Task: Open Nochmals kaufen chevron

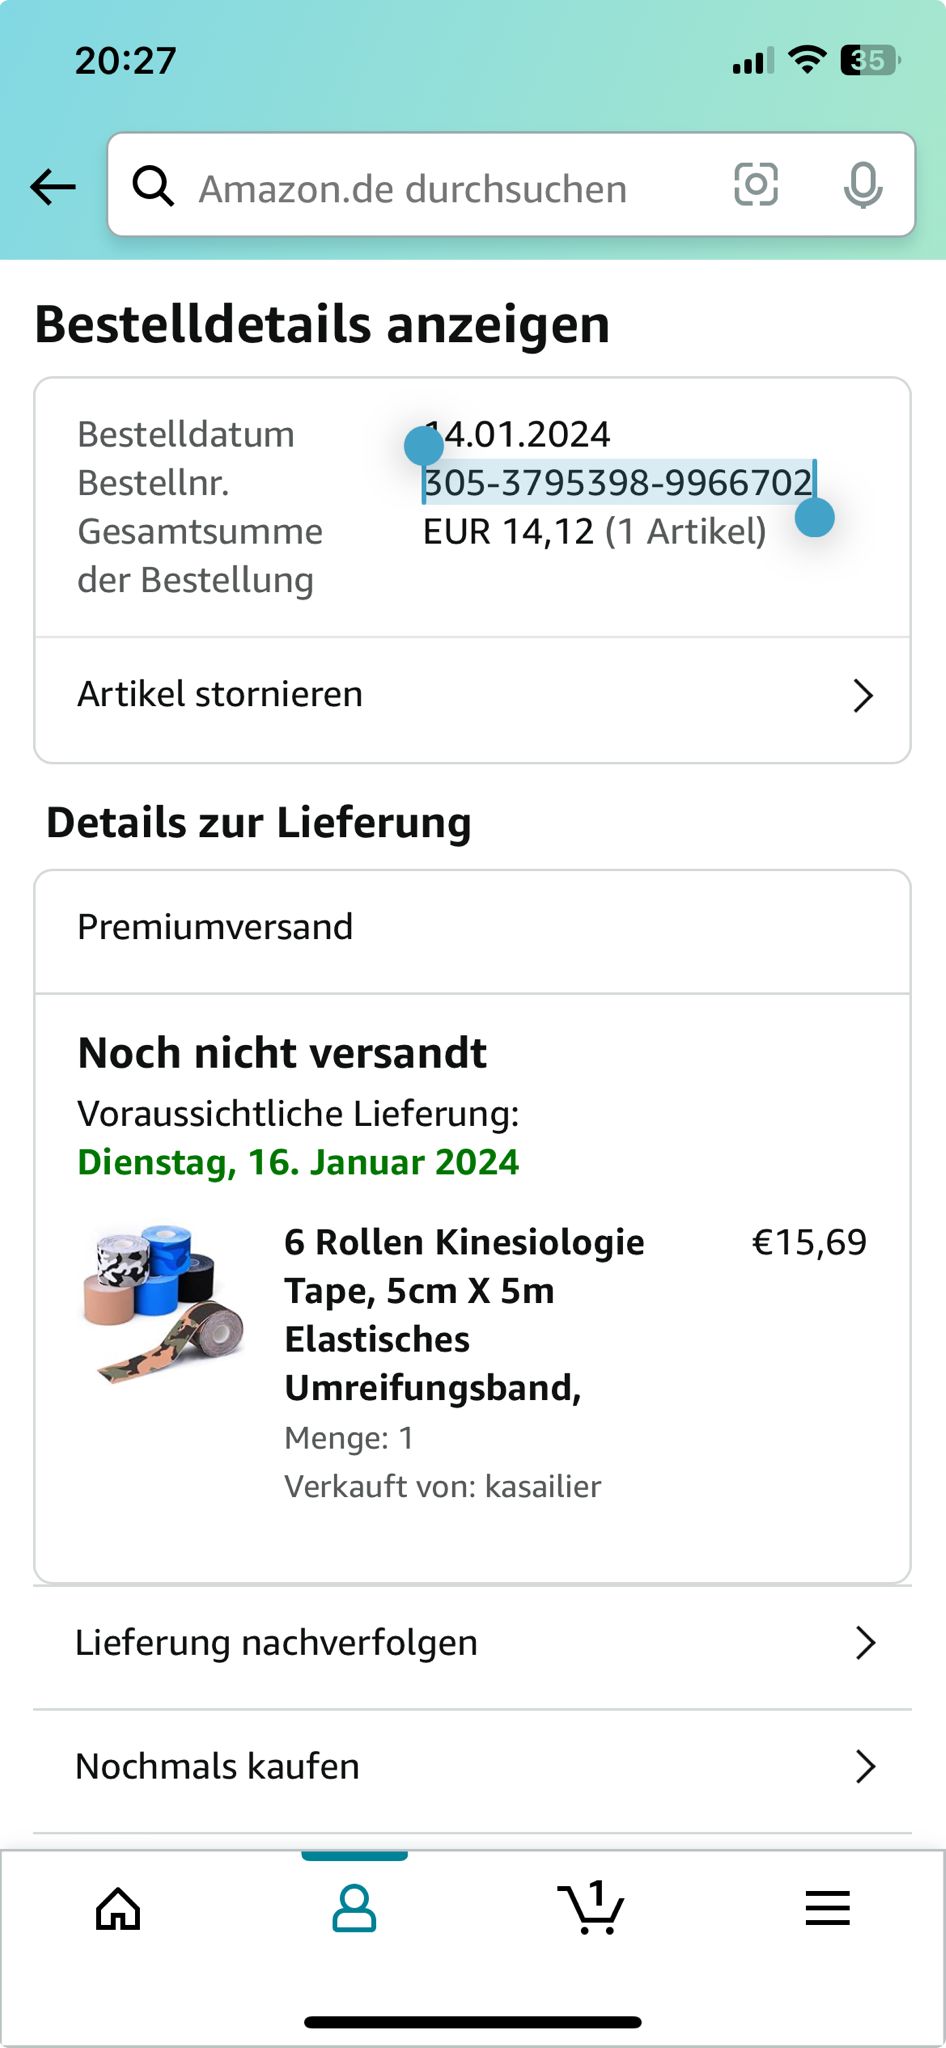Action: (x=865, y=1767)
